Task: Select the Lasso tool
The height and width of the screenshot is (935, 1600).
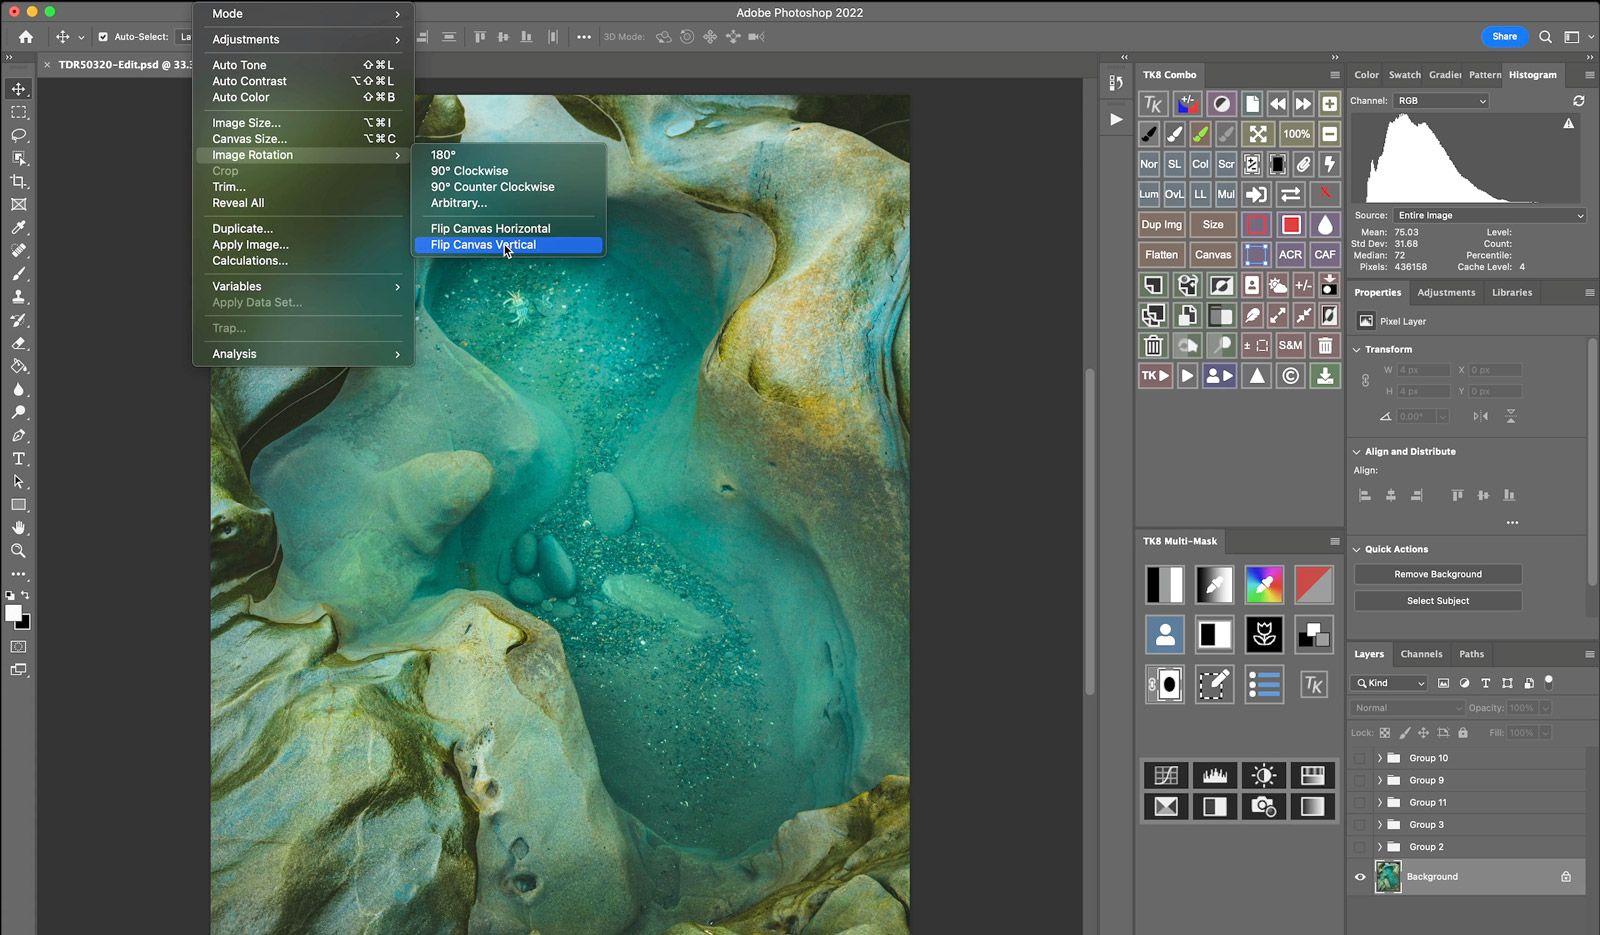Action: [x=18, y=135]
